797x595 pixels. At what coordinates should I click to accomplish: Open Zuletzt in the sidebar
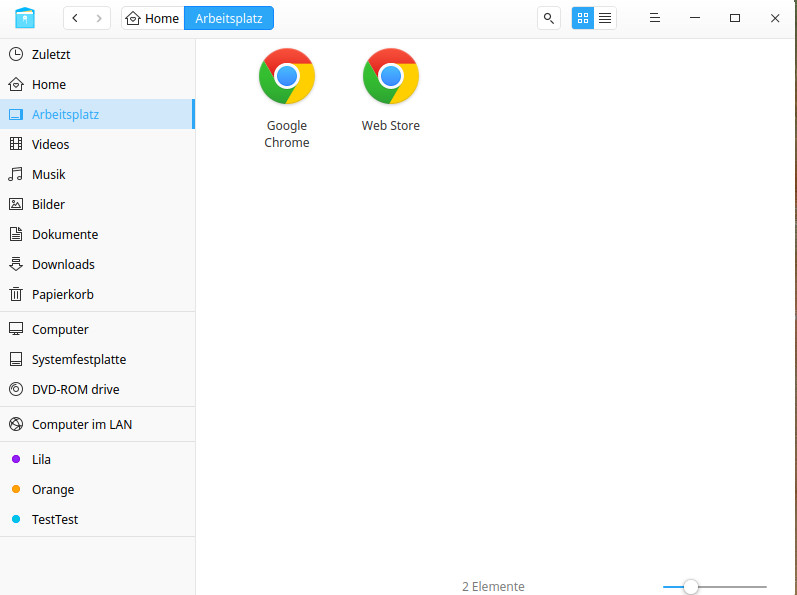click(98, 54)
